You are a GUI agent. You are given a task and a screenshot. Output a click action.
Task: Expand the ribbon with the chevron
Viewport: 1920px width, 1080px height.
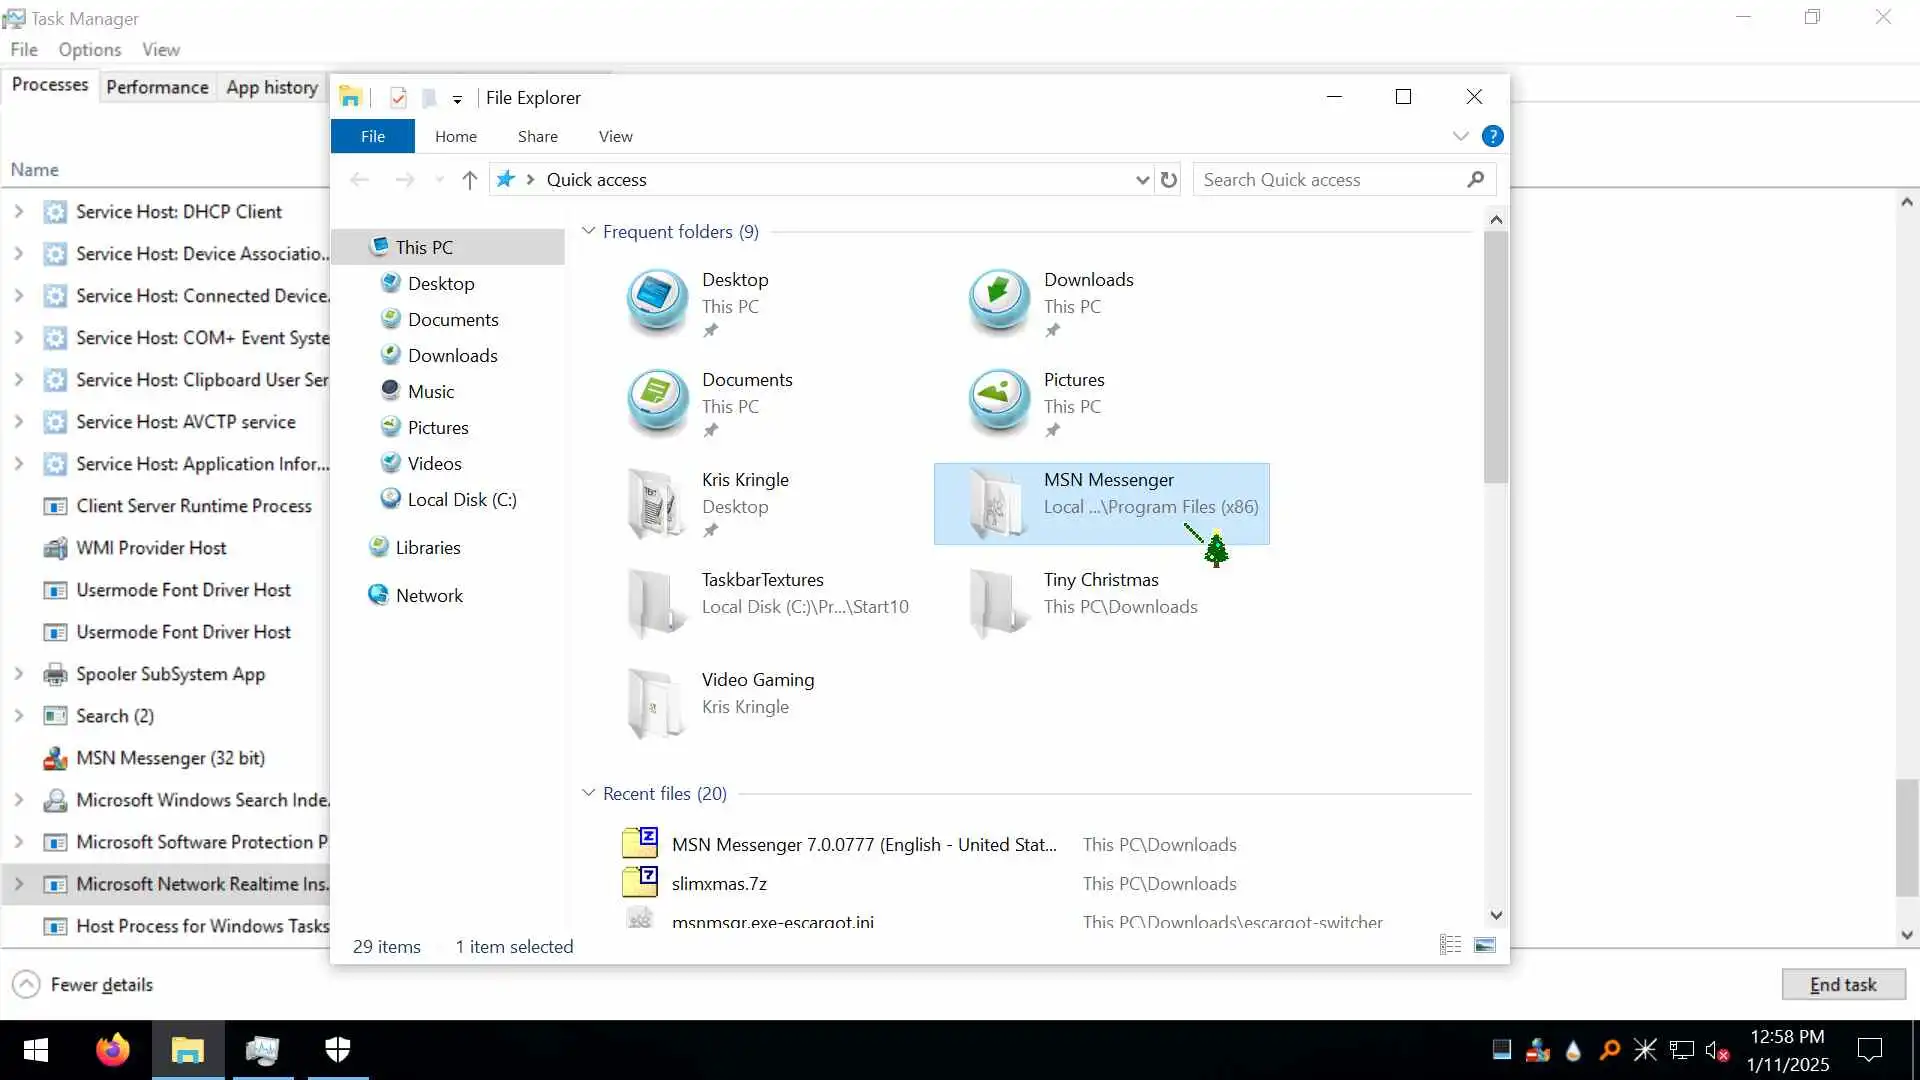[1460, 136]
